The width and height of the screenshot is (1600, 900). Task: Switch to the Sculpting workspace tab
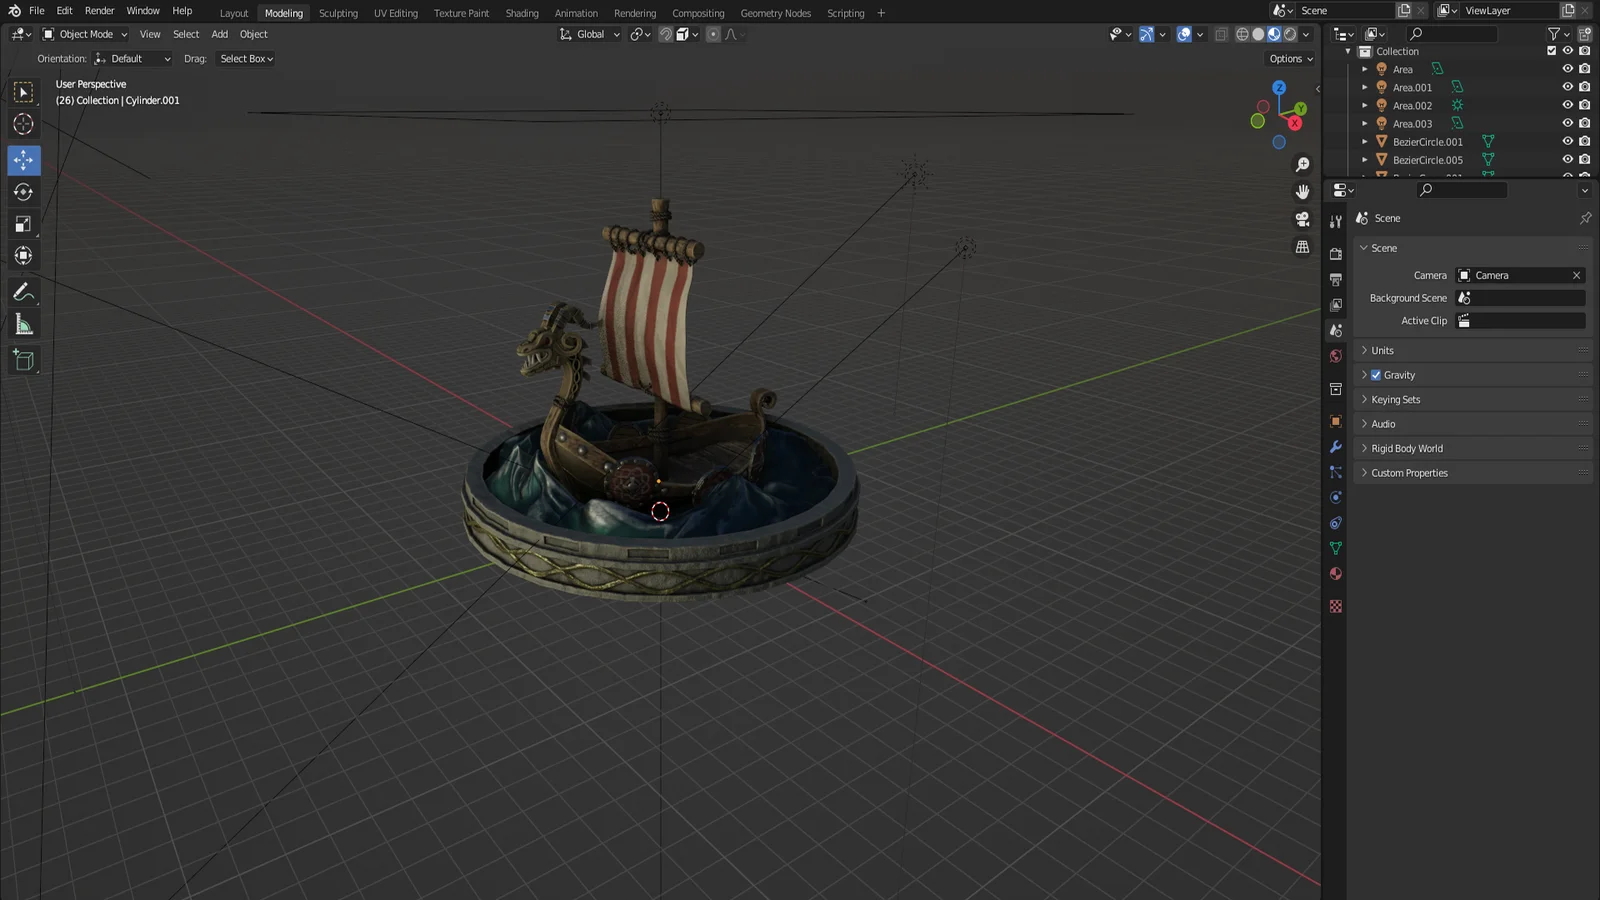pos(338,13)
